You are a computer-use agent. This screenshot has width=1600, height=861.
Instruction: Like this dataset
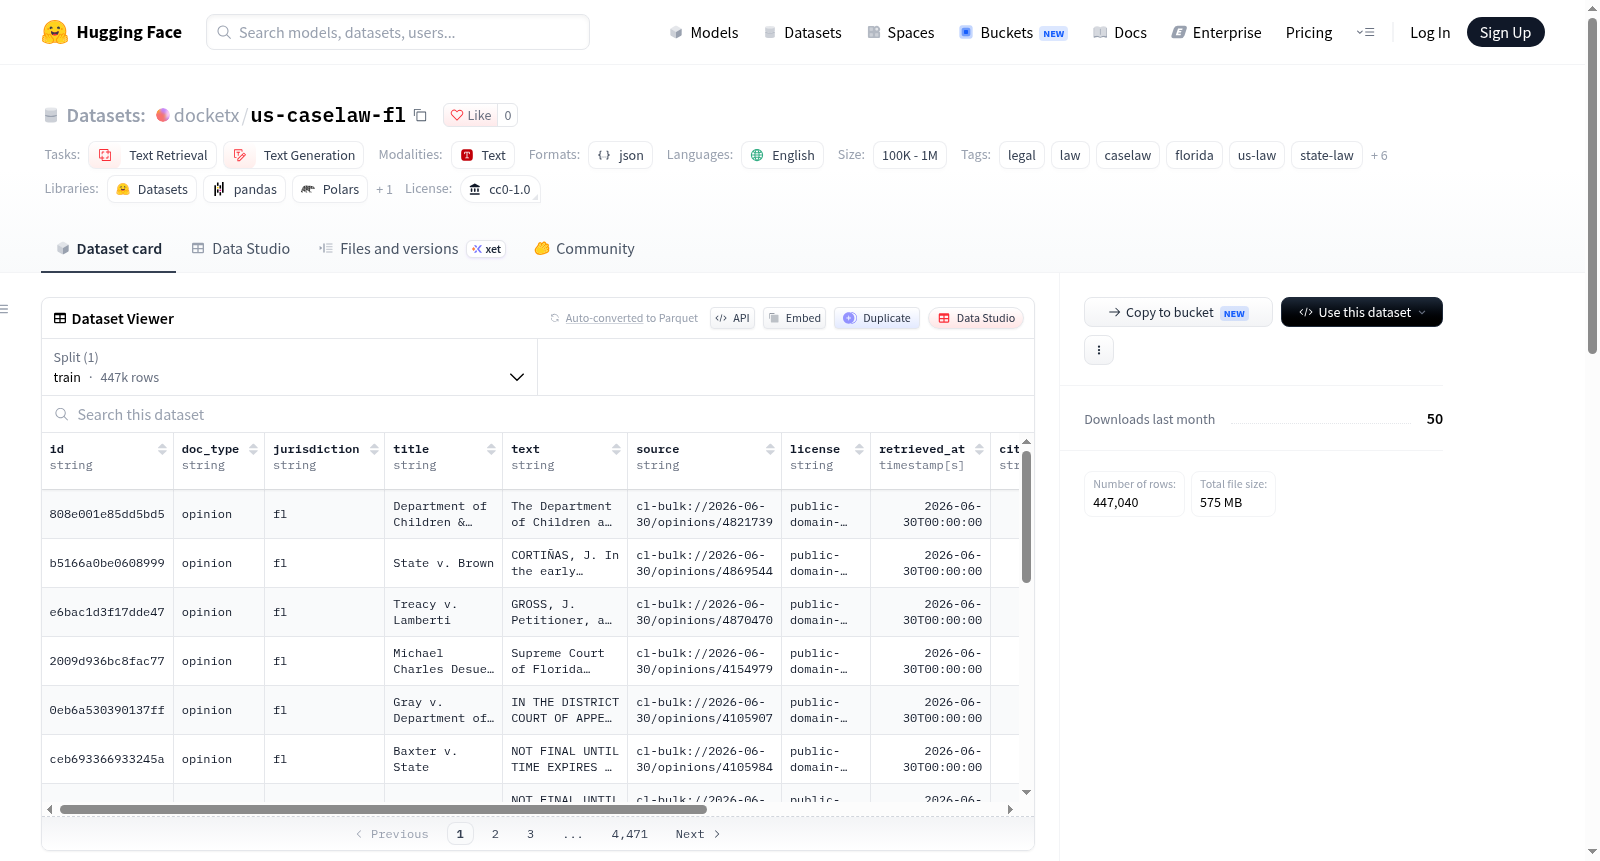[x=470, y=115]
